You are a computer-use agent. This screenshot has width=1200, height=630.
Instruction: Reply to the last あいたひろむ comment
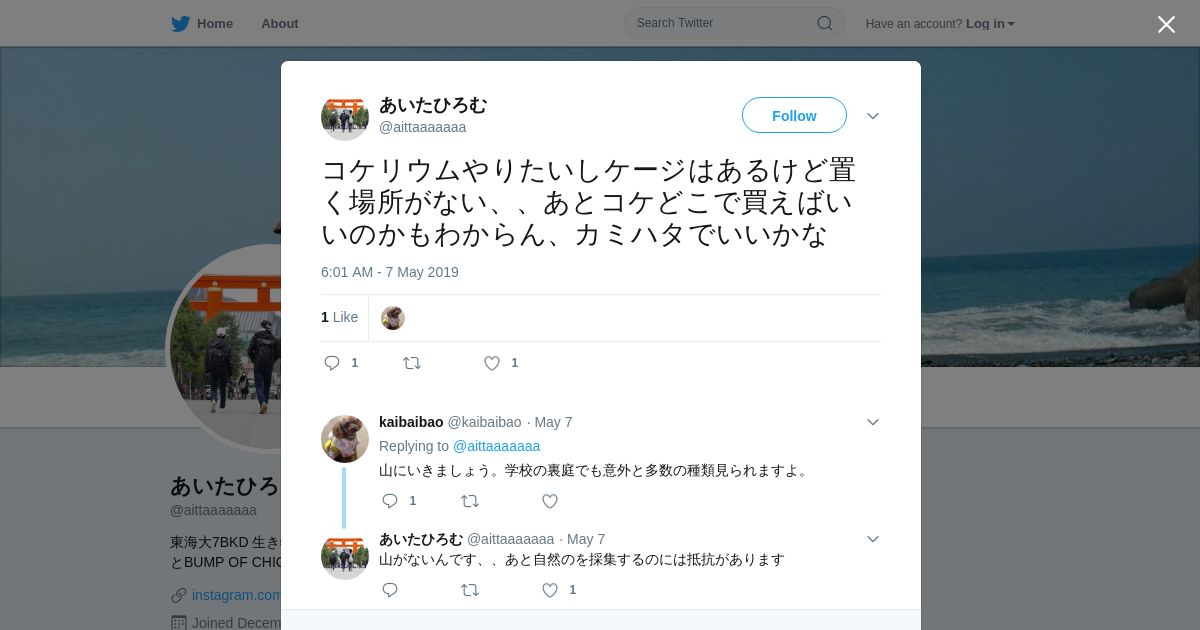[390, 590]
